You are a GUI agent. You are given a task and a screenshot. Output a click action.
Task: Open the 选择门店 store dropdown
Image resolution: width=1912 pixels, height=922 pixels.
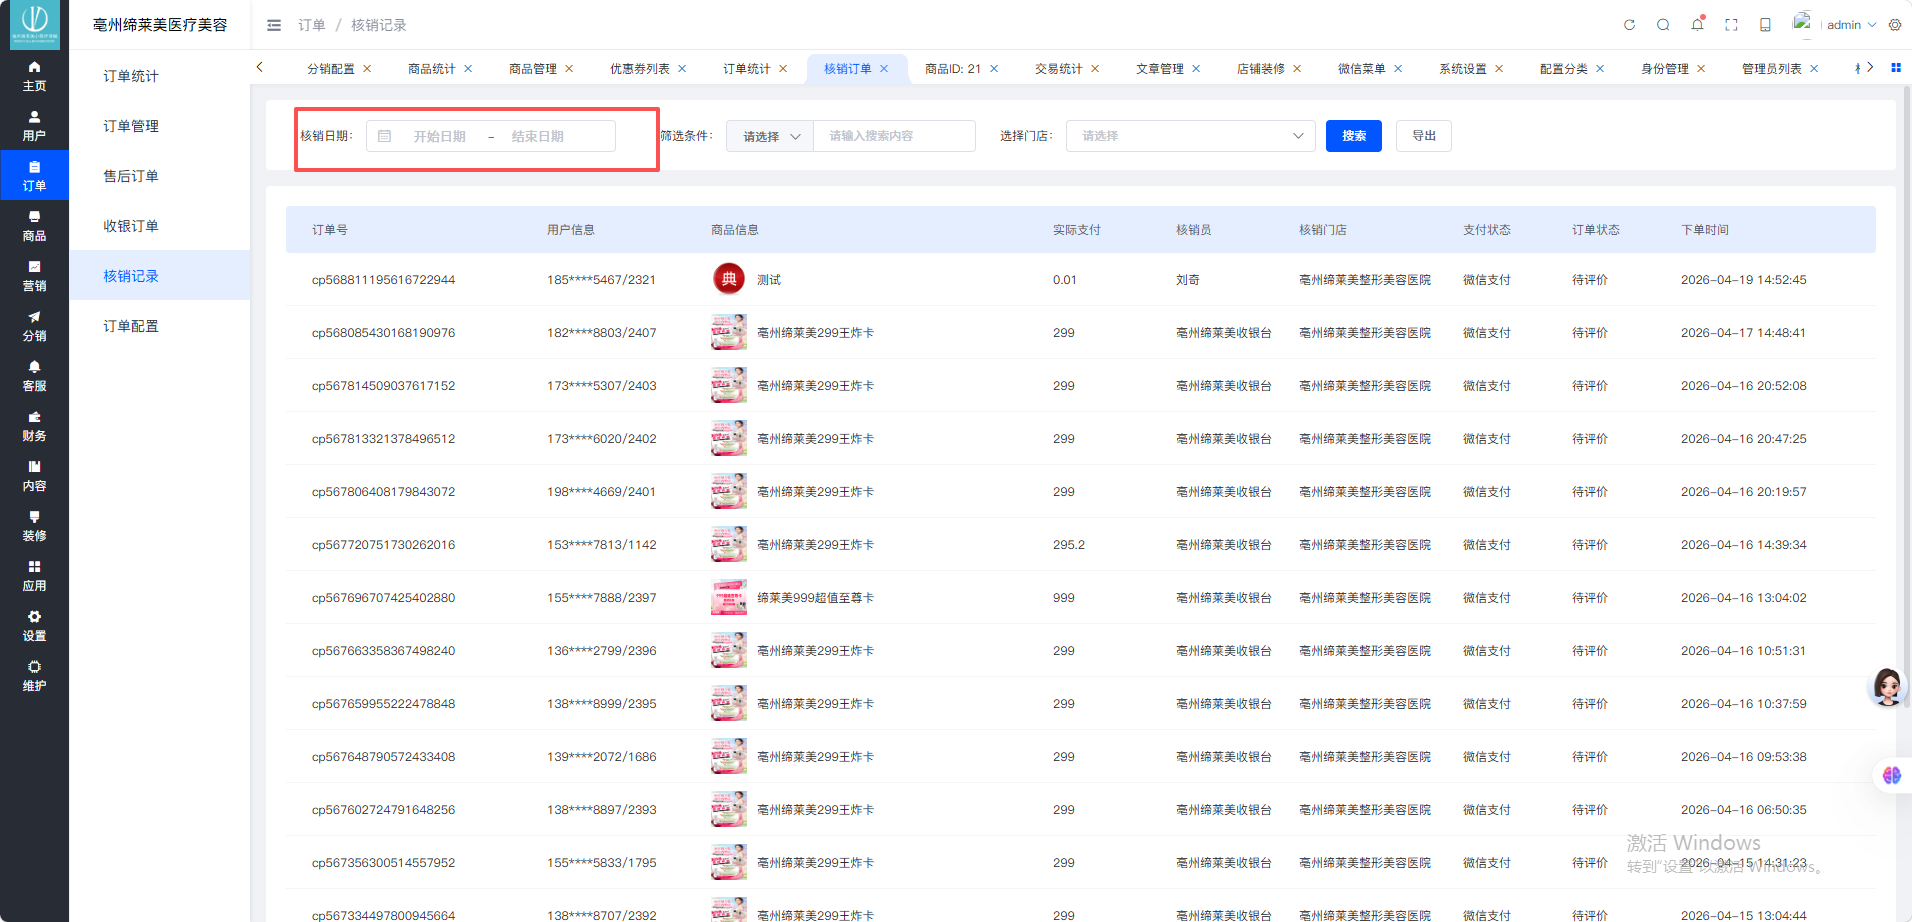1191,136
